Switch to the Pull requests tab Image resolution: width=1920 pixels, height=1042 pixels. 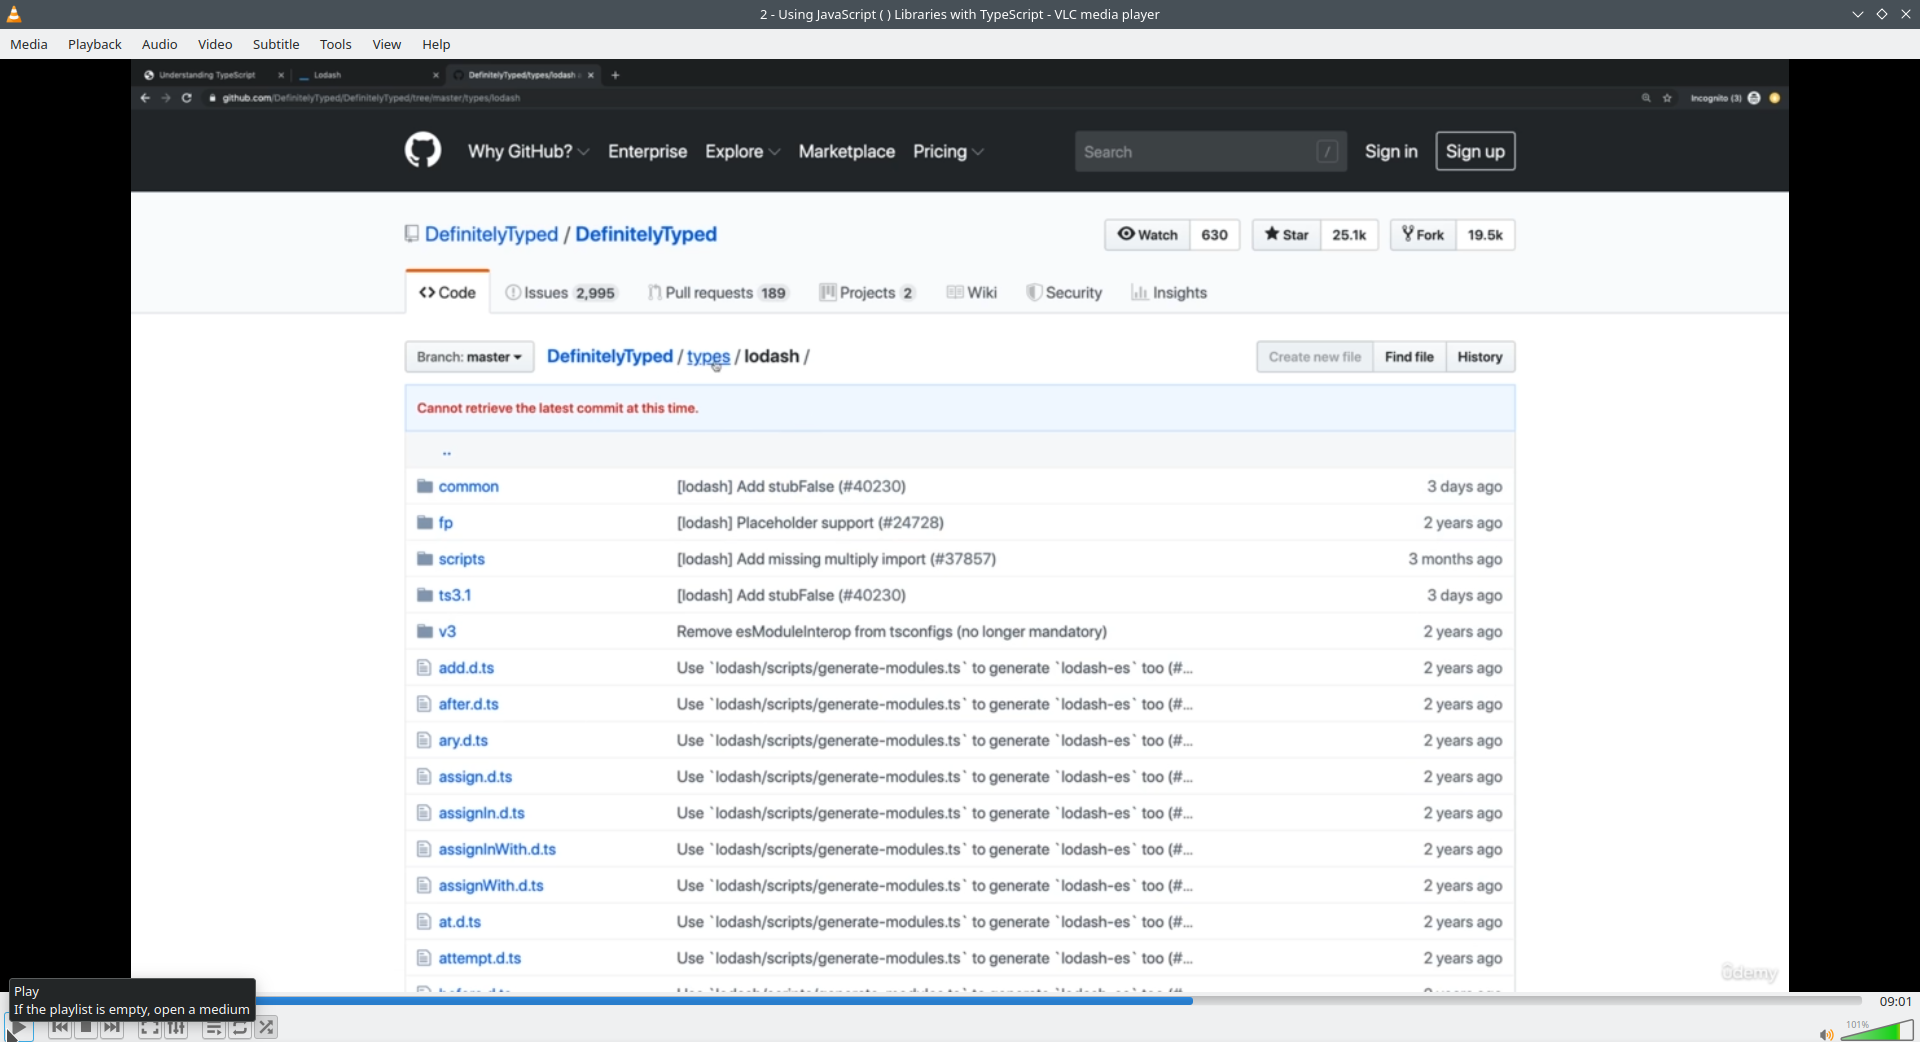(x=717, y=293)
